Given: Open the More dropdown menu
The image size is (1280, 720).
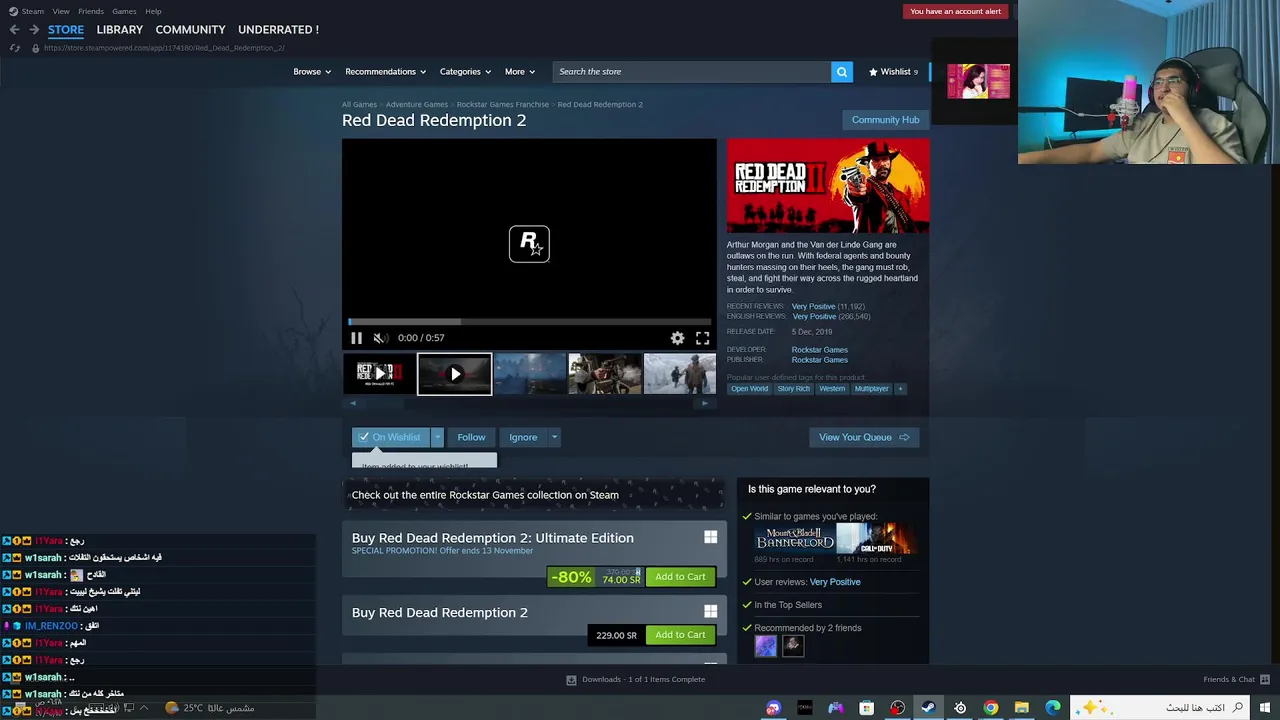Looking at the screenshot, I should coord(519,72).
